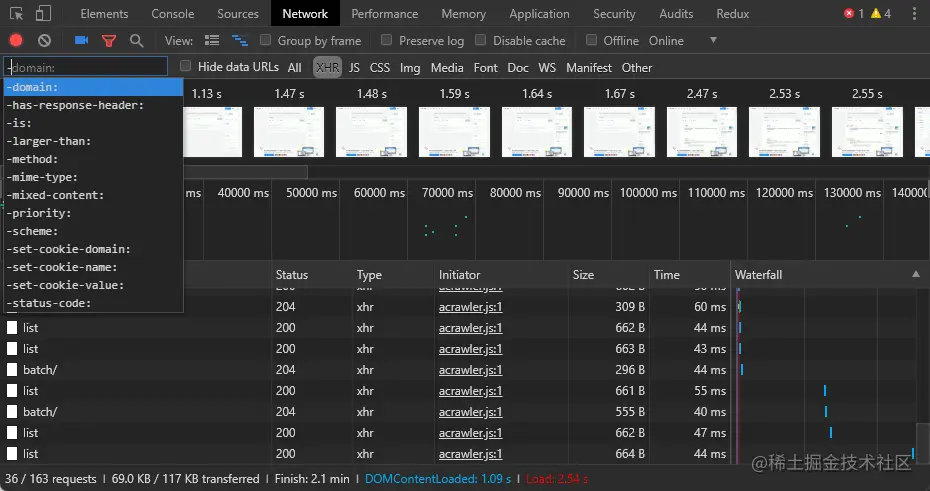The width and height of the screenshot is (930, 491).
Task: Click Waterfall column sort arrow
Action: coord(916,274)
